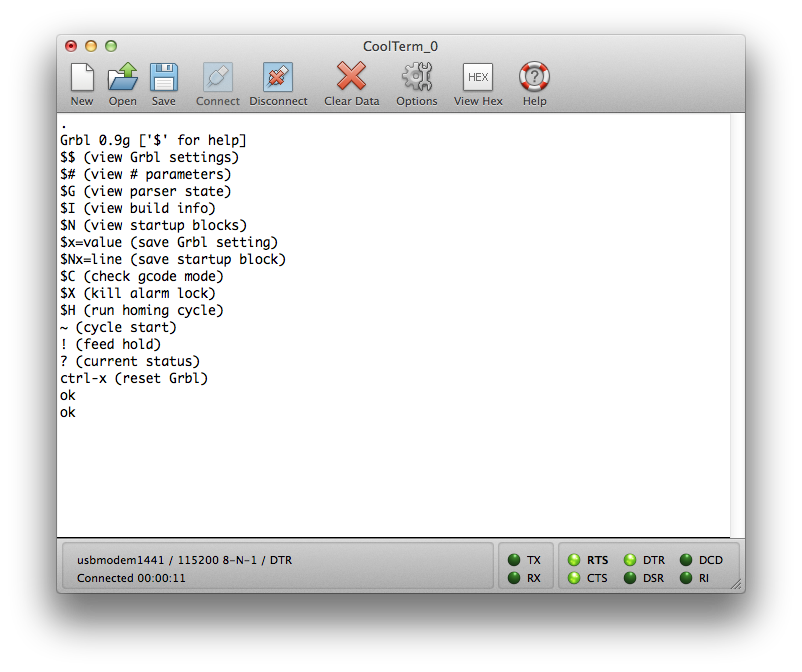This screenshot has width=802, height=672.
Task: Open Help lifebuoy icon
Action: 534,78
